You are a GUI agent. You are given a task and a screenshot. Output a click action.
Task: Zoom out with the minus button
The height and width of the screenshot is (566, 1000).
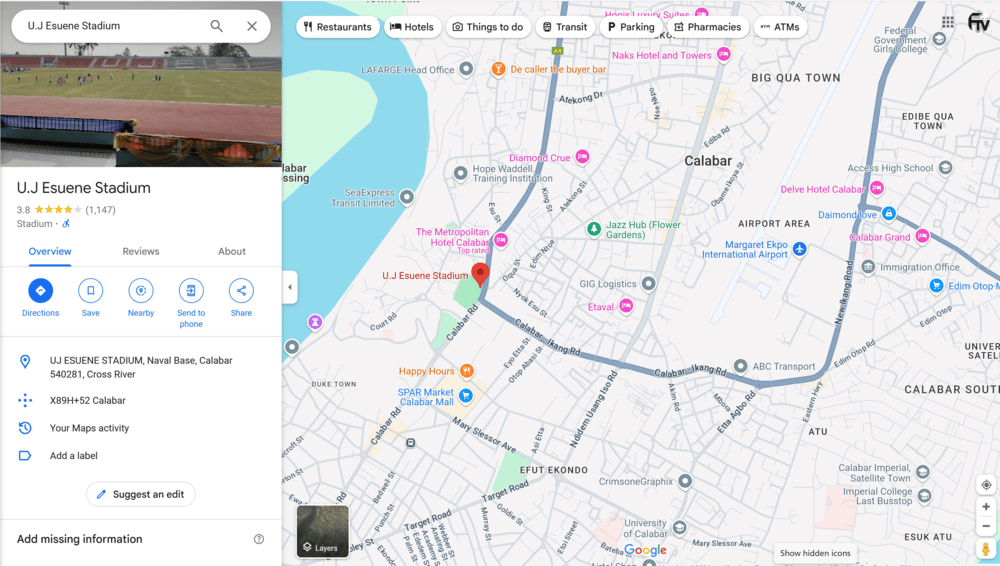click(986, 526)
